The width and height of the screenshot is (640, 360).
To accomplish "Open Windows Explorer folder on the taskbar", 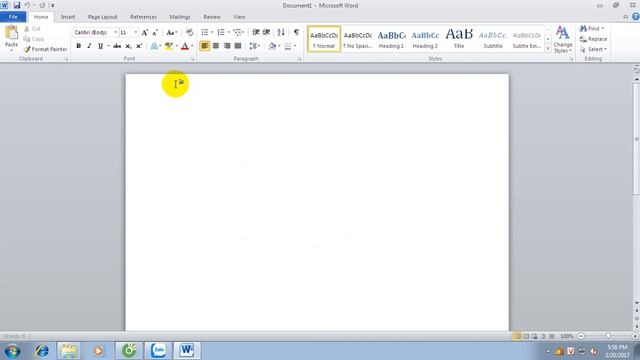I will (x=69, y=351).
